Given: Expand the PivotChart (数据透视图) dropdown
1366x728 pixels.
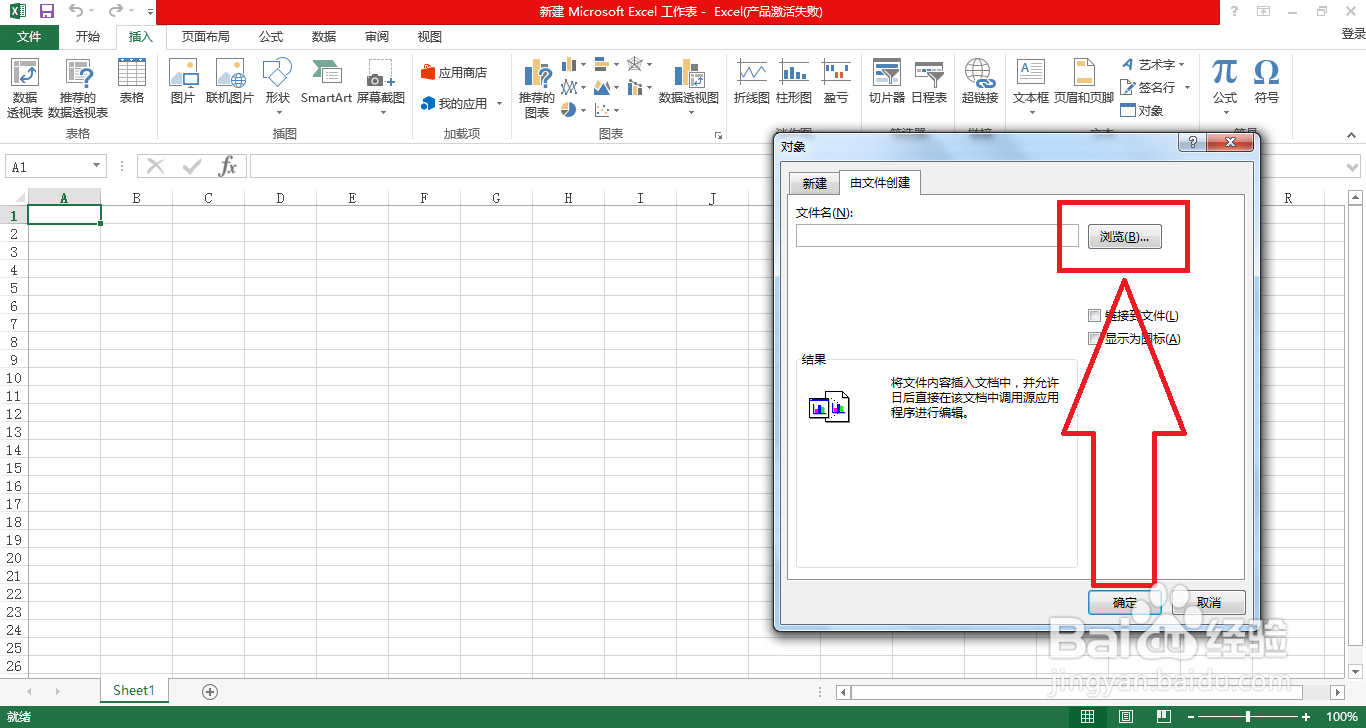Looking at the screenshot, I should [x=690, y=112].
